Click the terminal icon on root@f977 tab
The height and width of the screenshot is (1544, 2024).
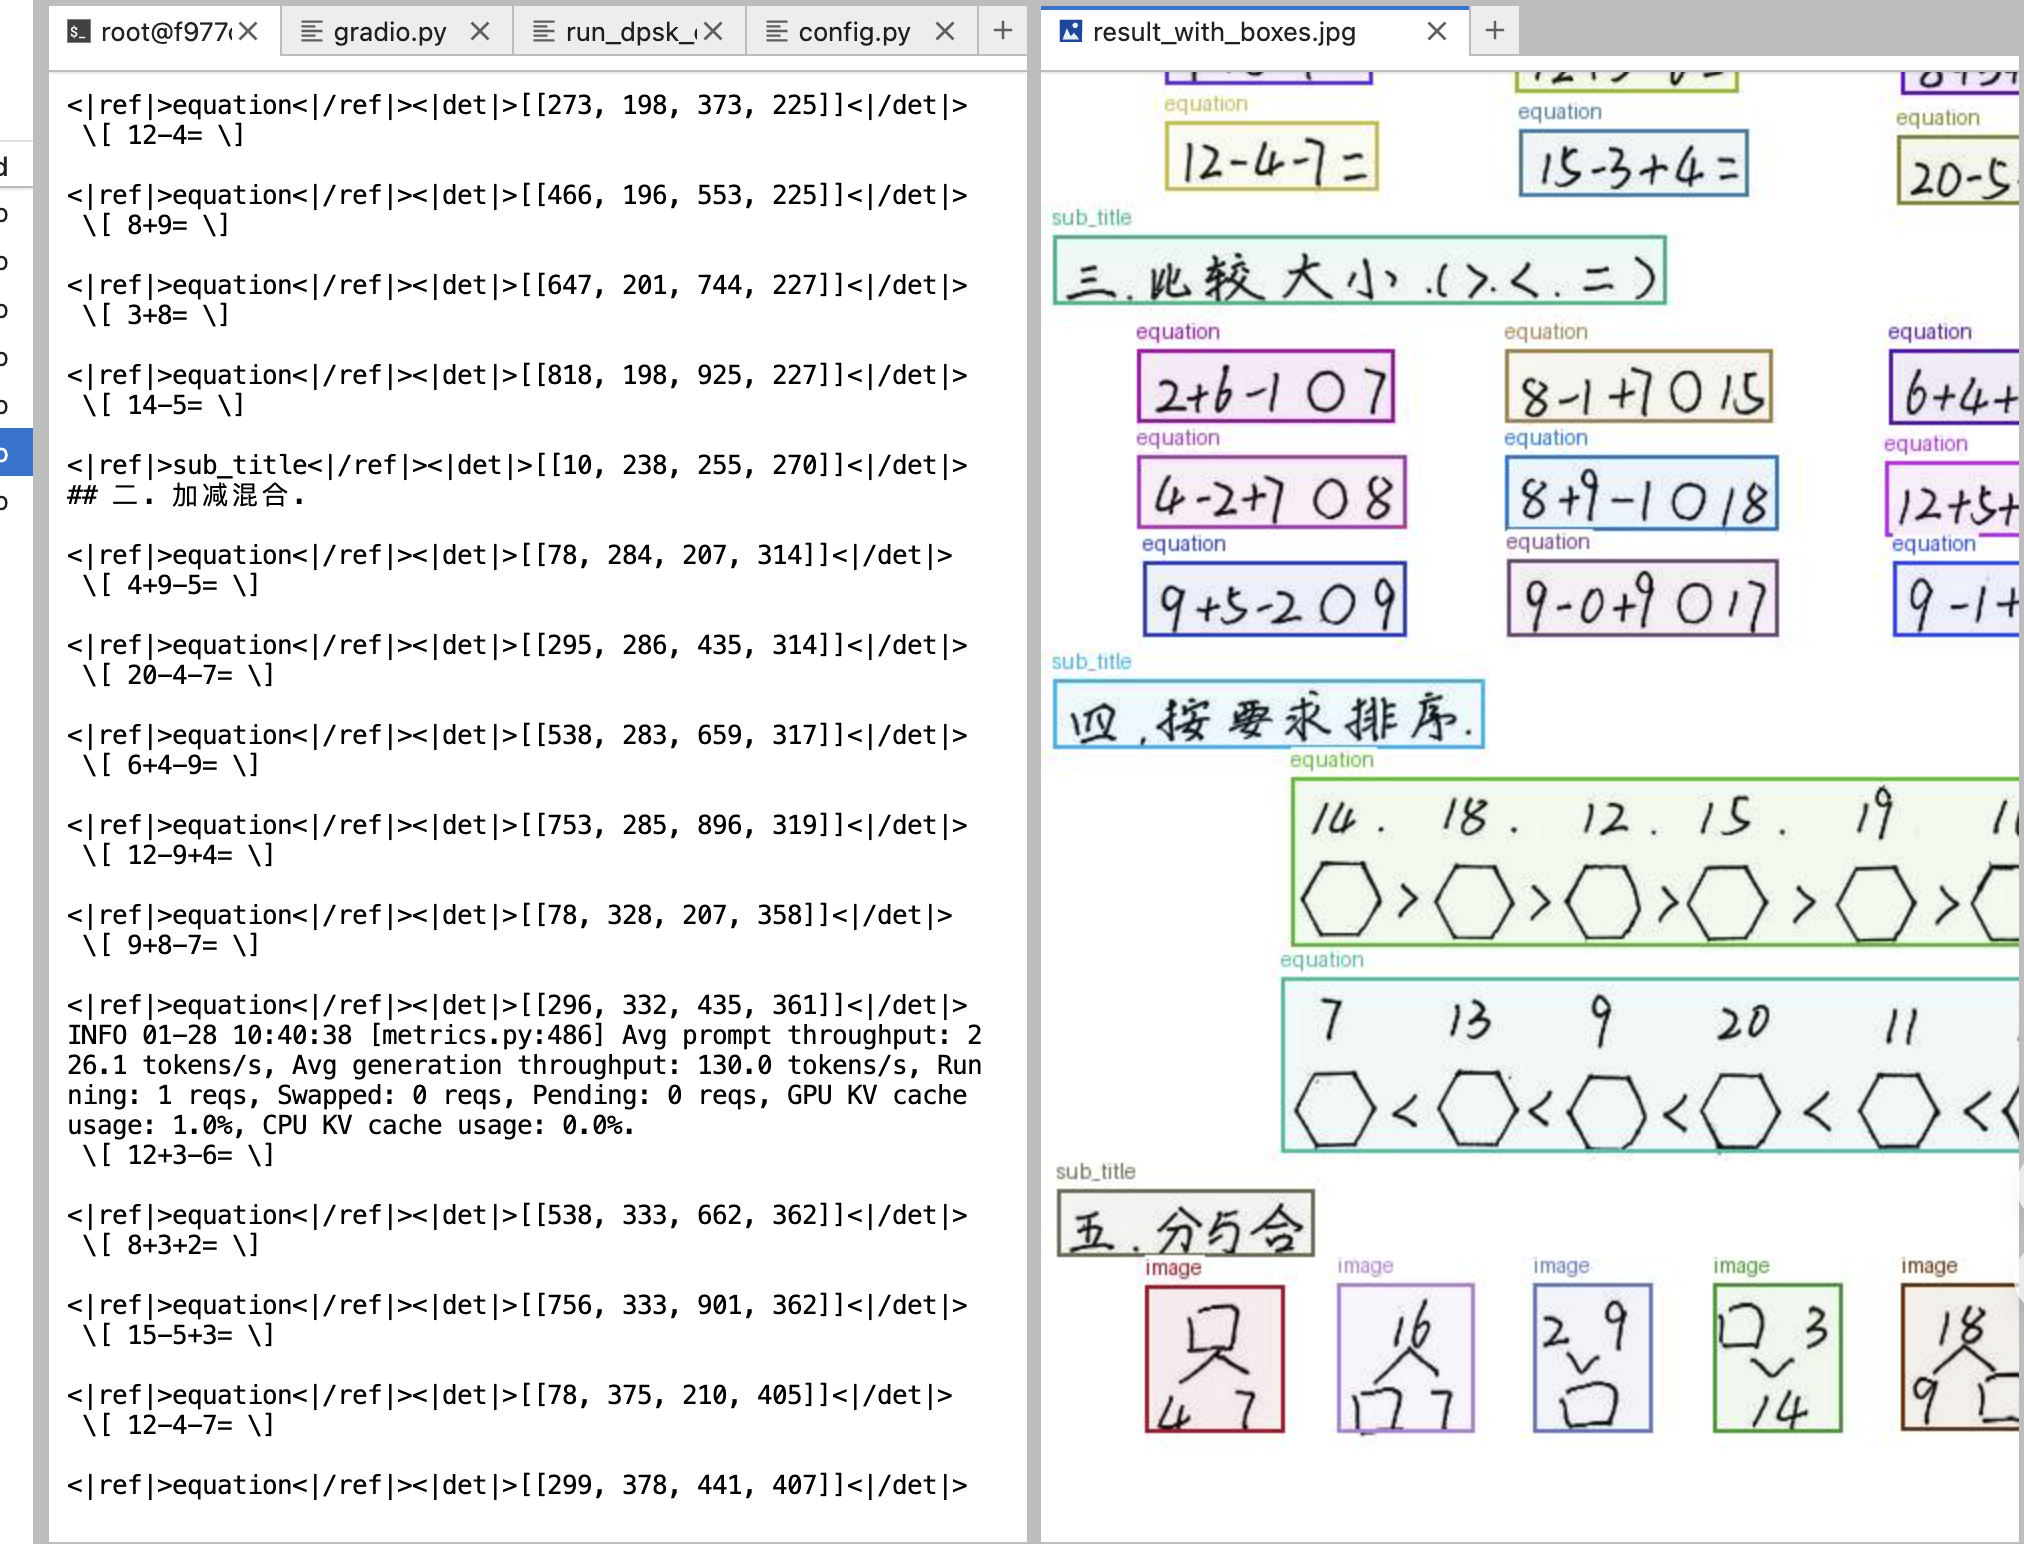[78, 32]
